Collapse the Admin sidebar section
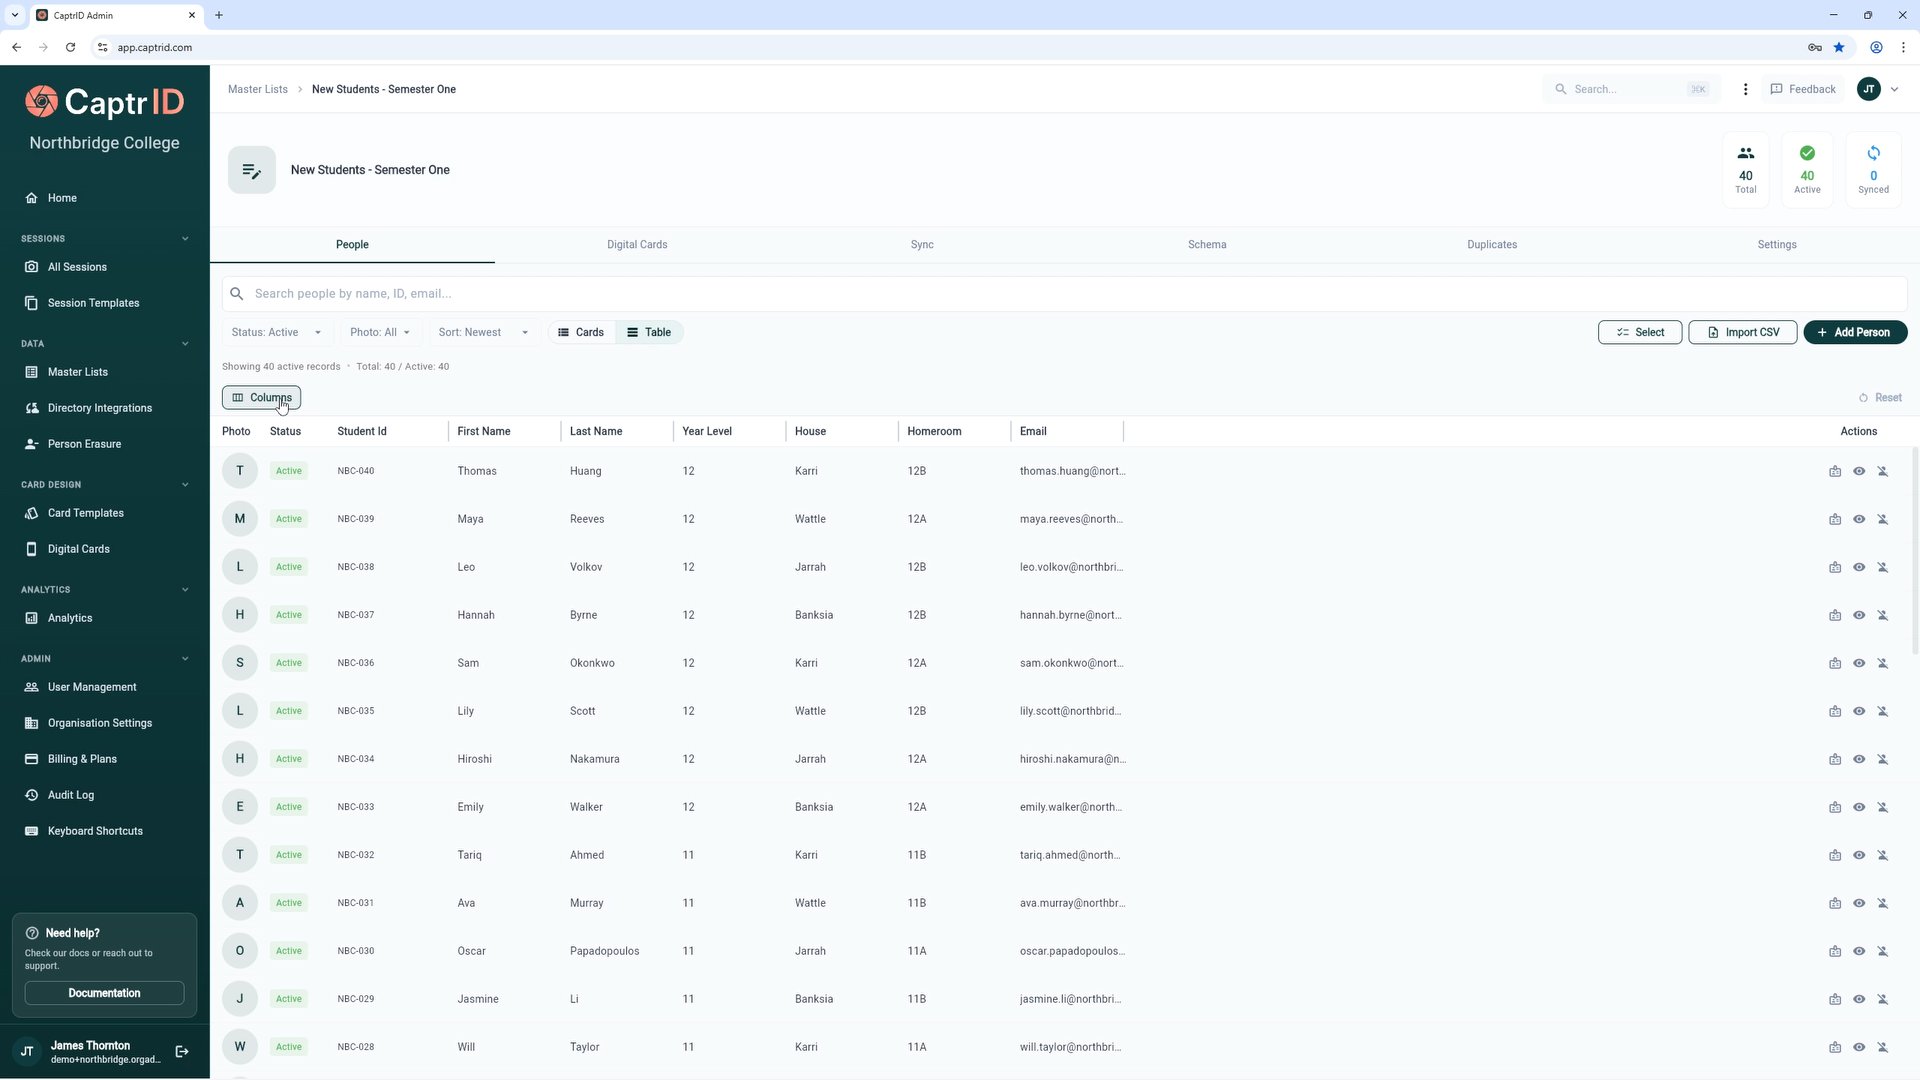This screenshot has height=1080, width=1920. click(185, 659)
